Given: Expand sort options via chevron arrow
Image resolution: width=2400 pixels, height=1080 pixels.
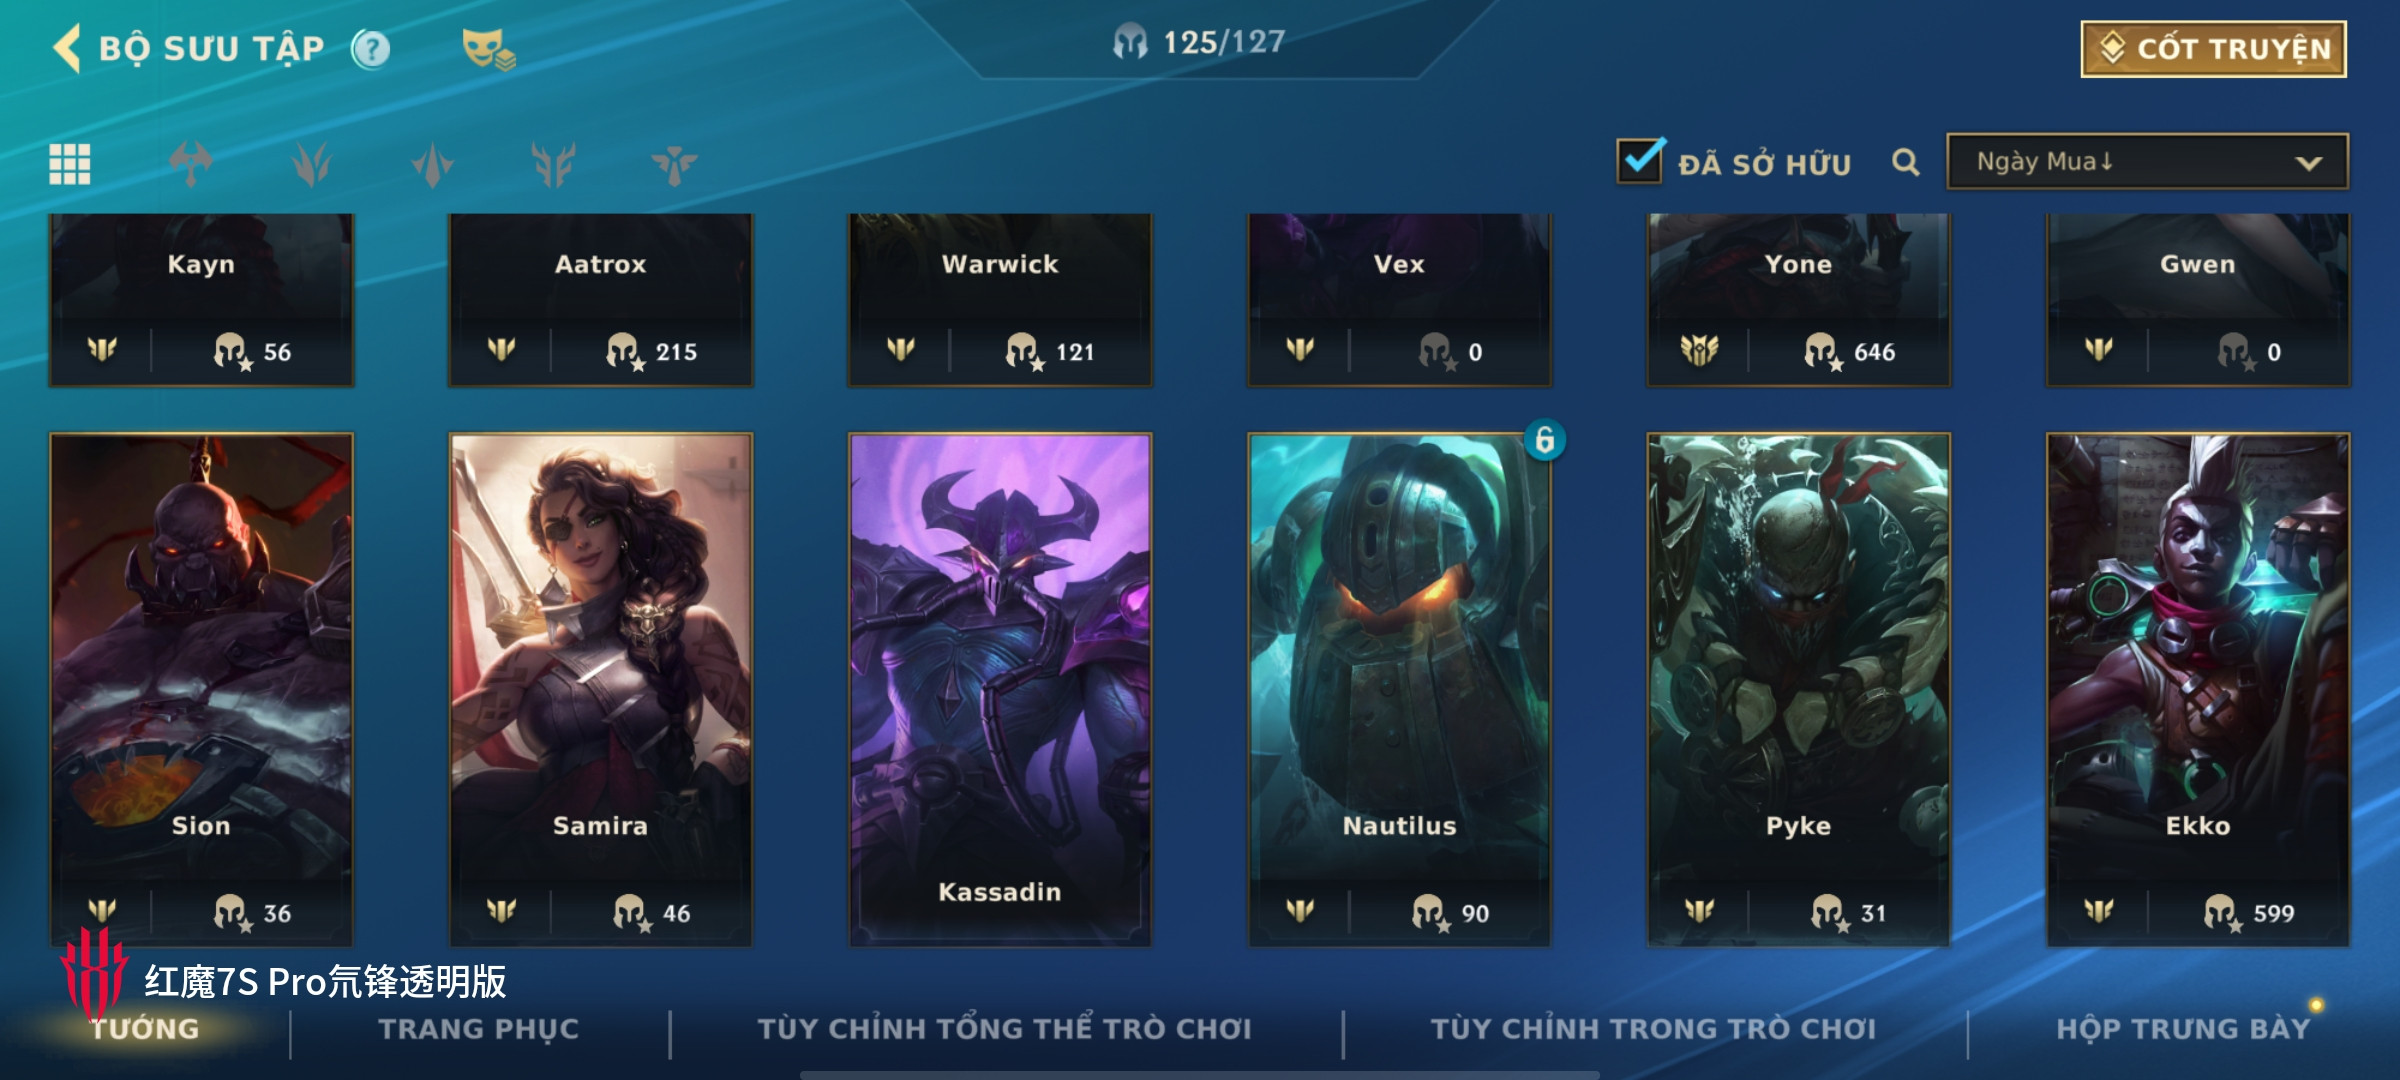Looking at the screenshot, I should pos(2309,163).
